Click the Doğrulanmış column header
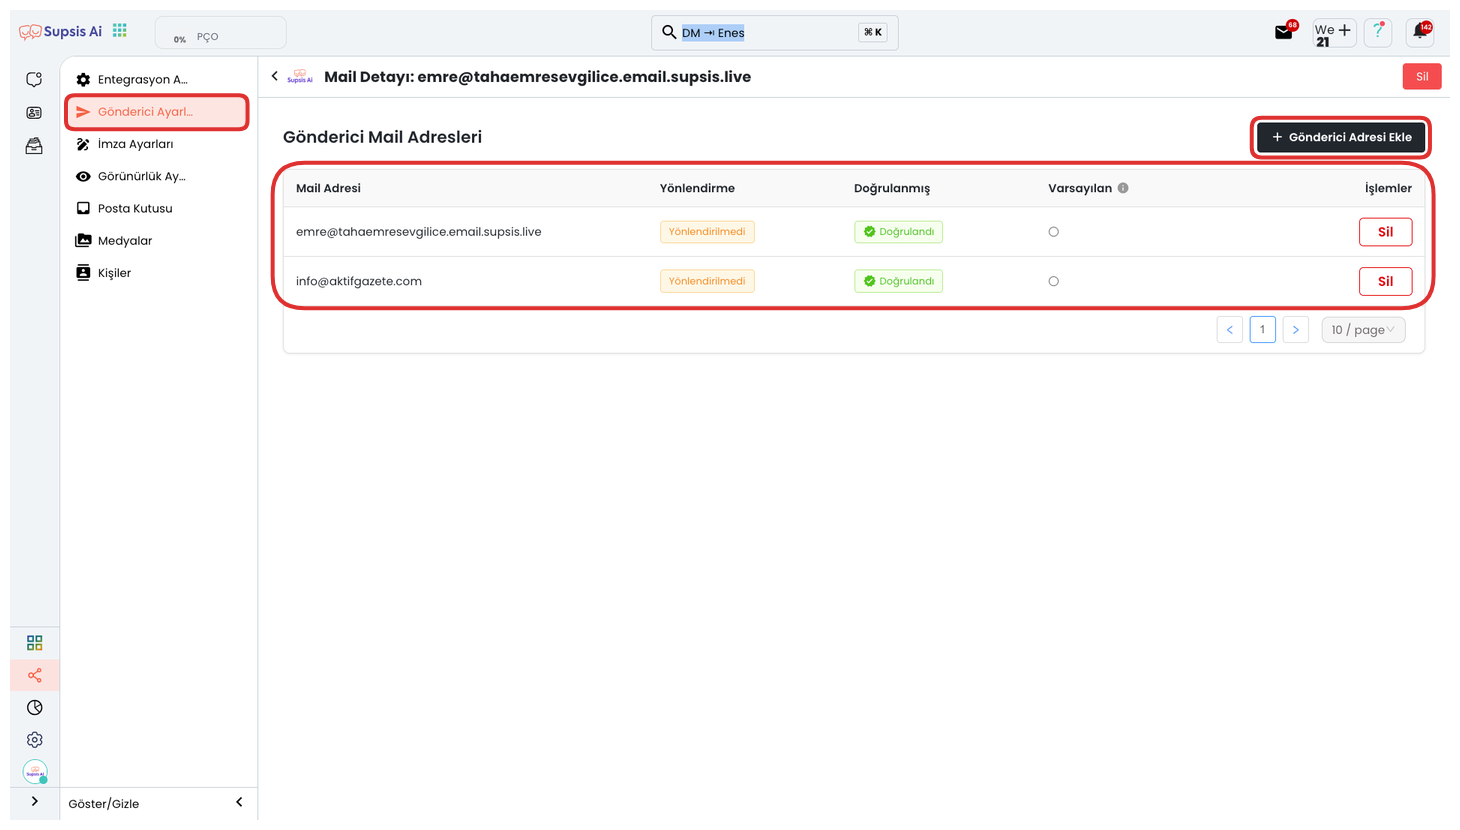This screenshot has width=1460, height=830. pos(892,188)
